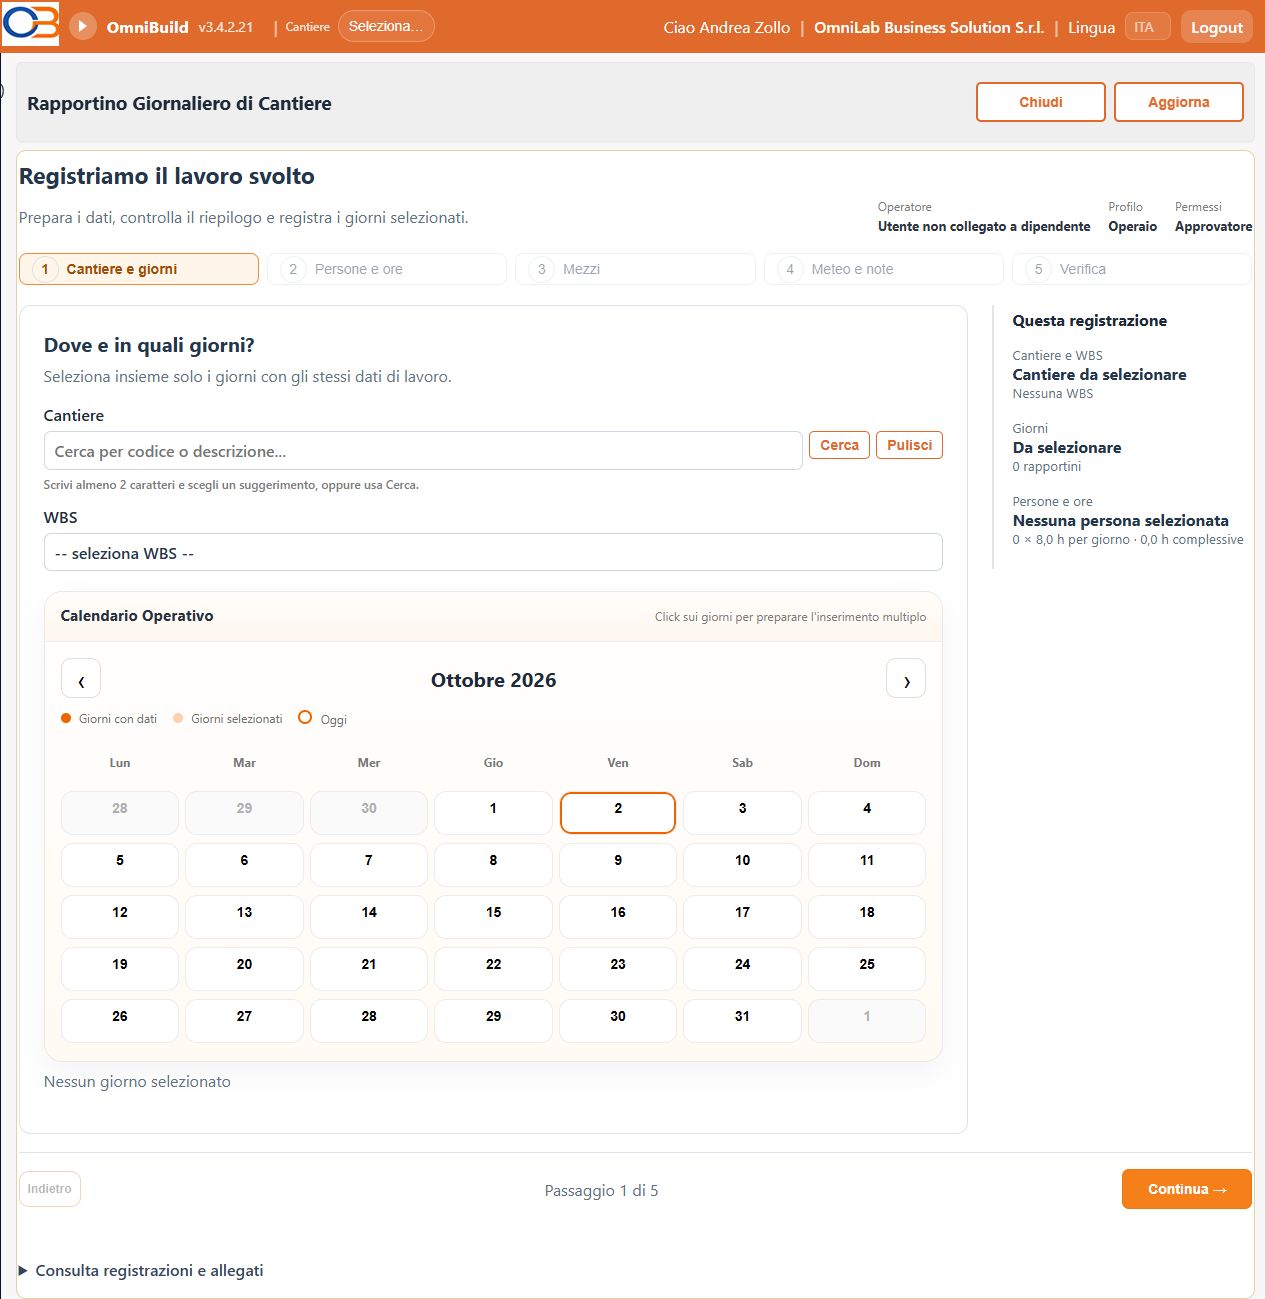Screen dimensions: 1265x1299
Task: Select the 'Cantiere e giorni' step tab
Action: coord(139,269)
